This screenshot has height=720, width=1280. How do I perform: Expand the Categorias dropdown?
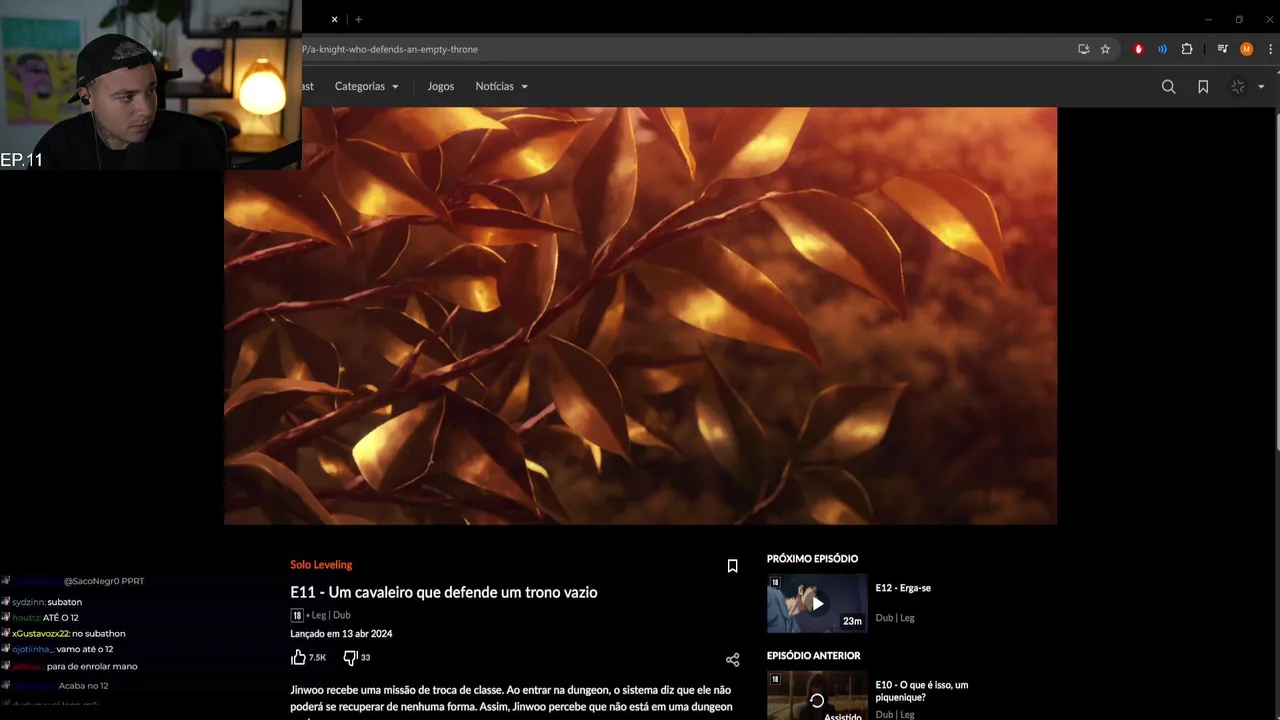click(366, 86)
